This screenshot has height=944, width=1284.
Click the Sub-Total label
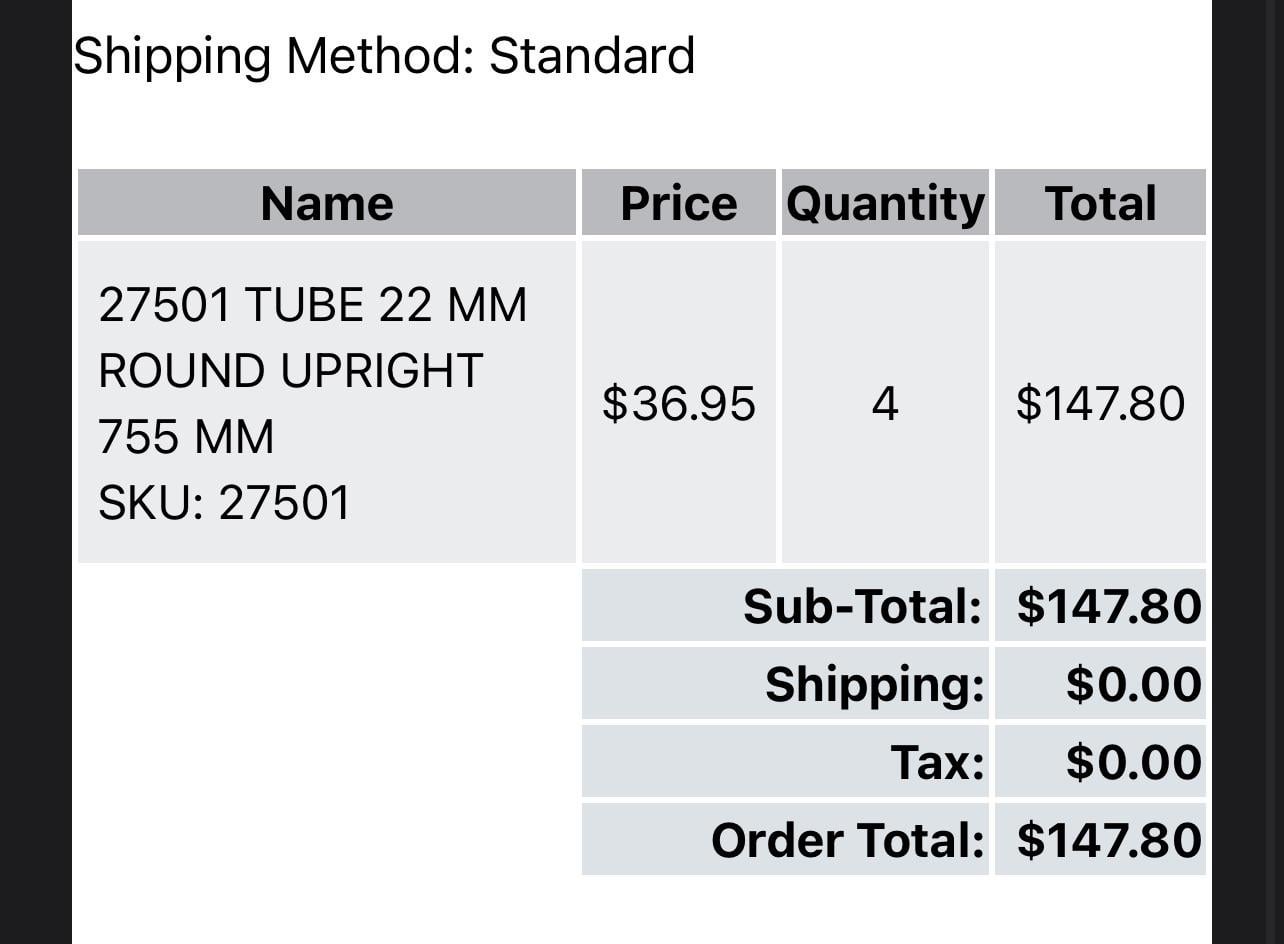point(862,606)
